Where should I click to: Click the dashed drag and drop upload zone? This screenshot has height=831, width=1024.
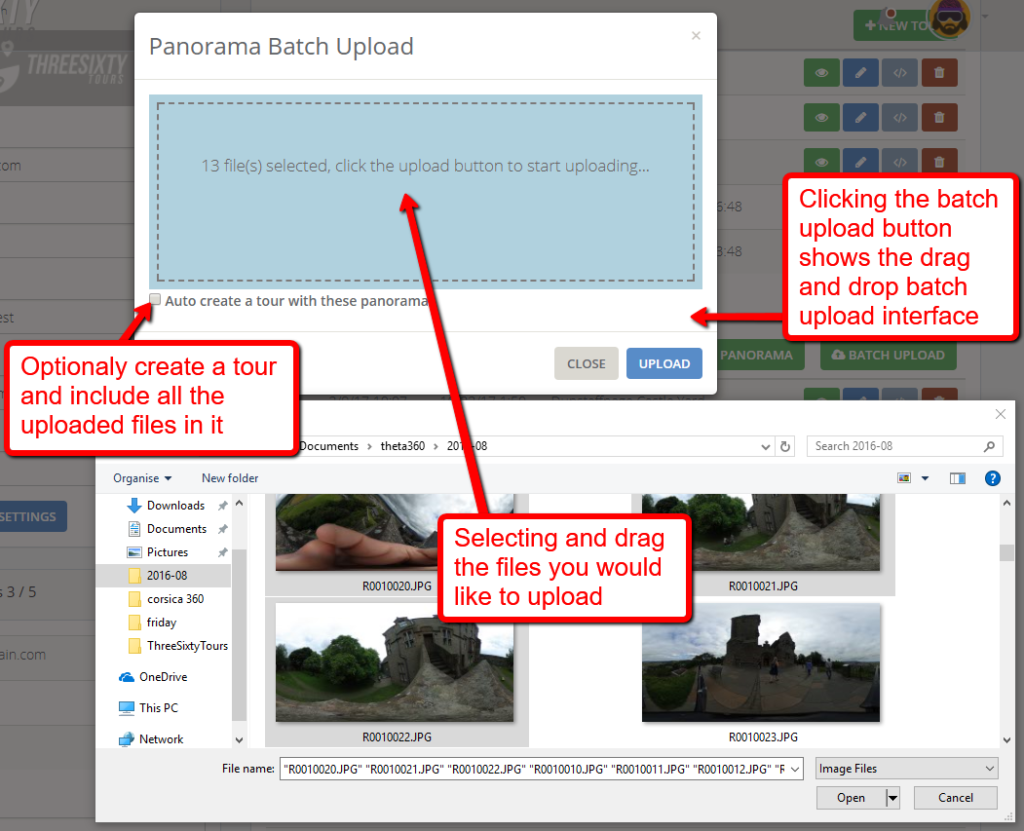click(425, 192)
